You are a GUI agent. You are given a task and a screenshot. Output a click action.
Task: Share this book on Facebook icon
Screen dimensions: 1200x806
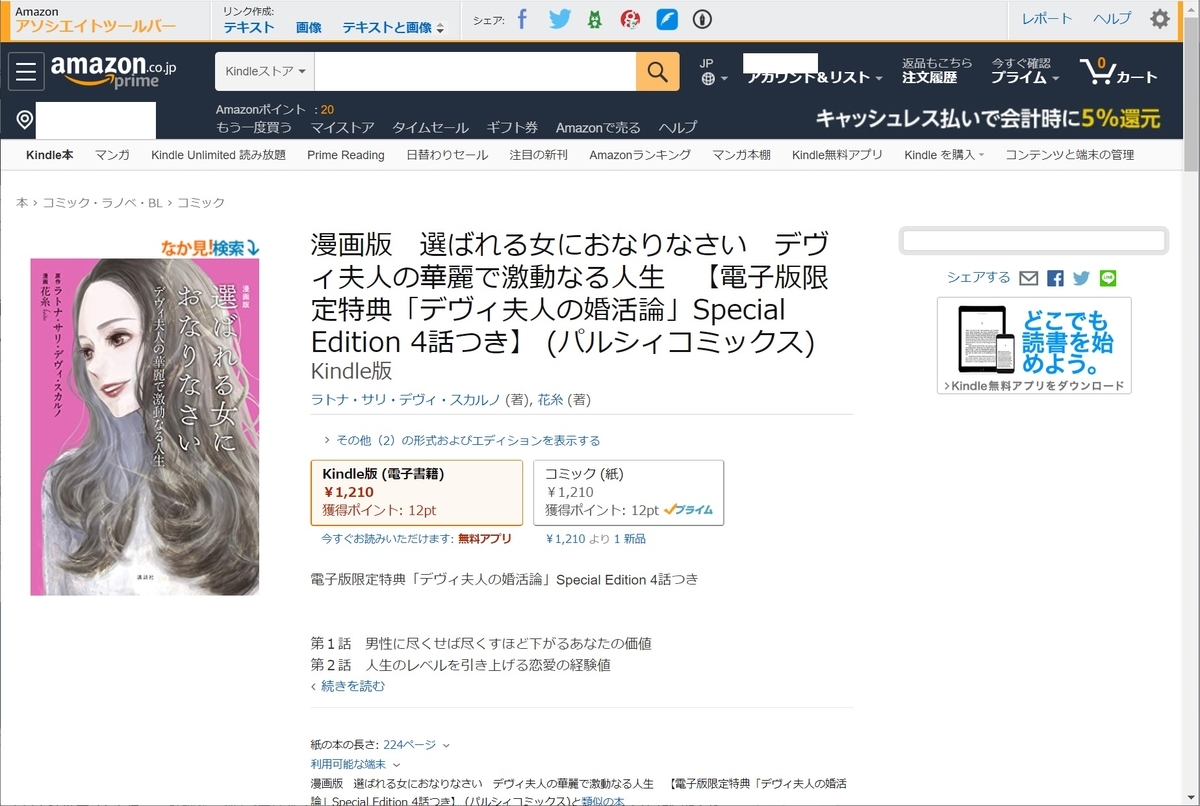pos(1055,278)
